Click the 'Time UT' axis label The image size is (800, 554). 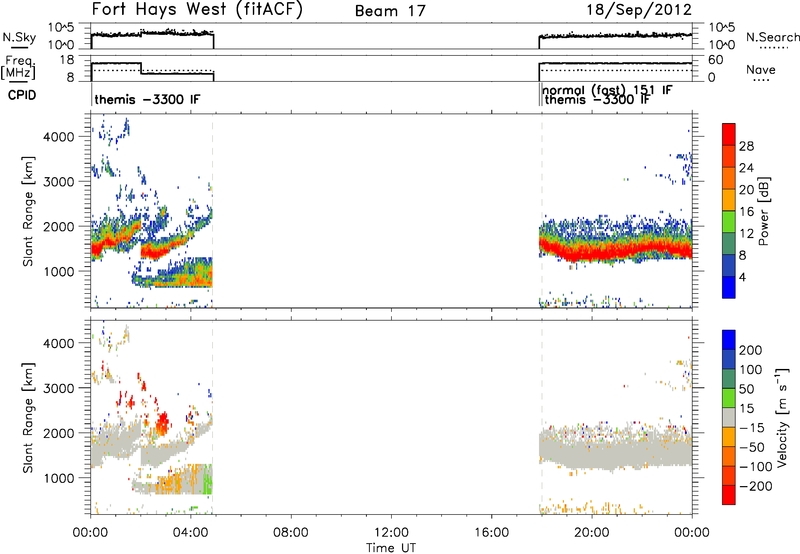coord(391,547)
